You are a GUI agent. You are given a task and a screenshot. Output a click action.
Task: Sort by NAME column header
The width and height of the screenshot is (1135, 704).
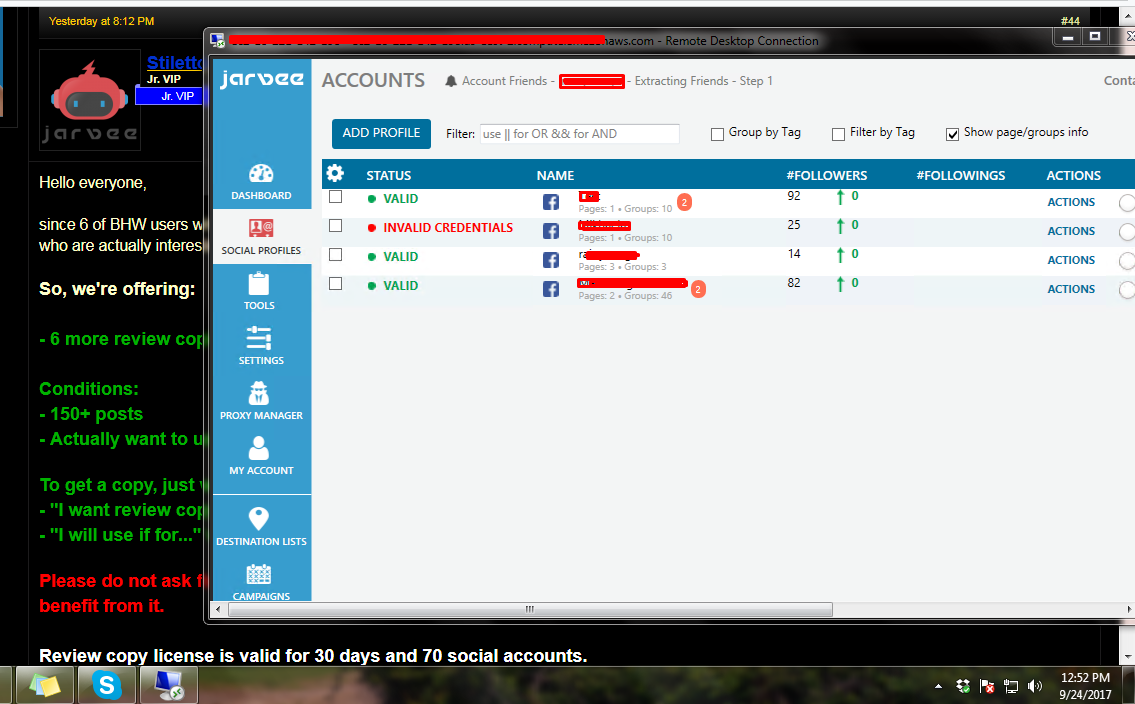tap(555, 175)
